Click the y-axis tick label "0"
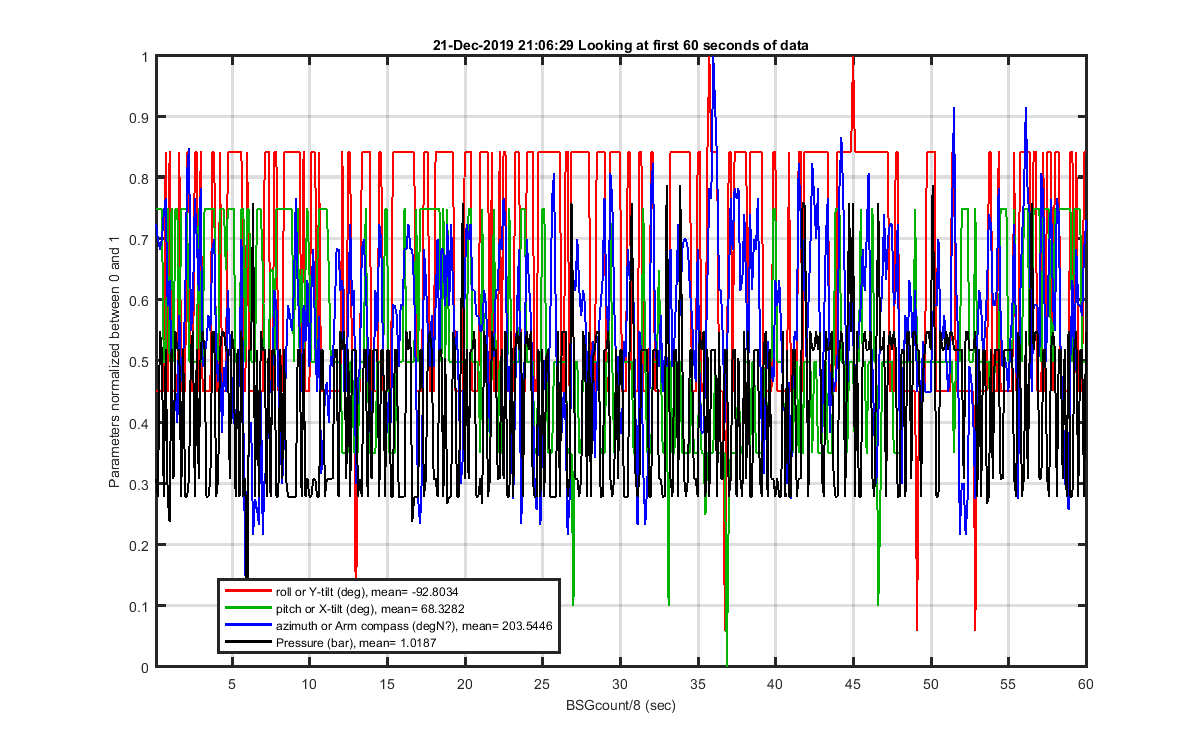This screenshot has height=750, width=1200. 146,667
